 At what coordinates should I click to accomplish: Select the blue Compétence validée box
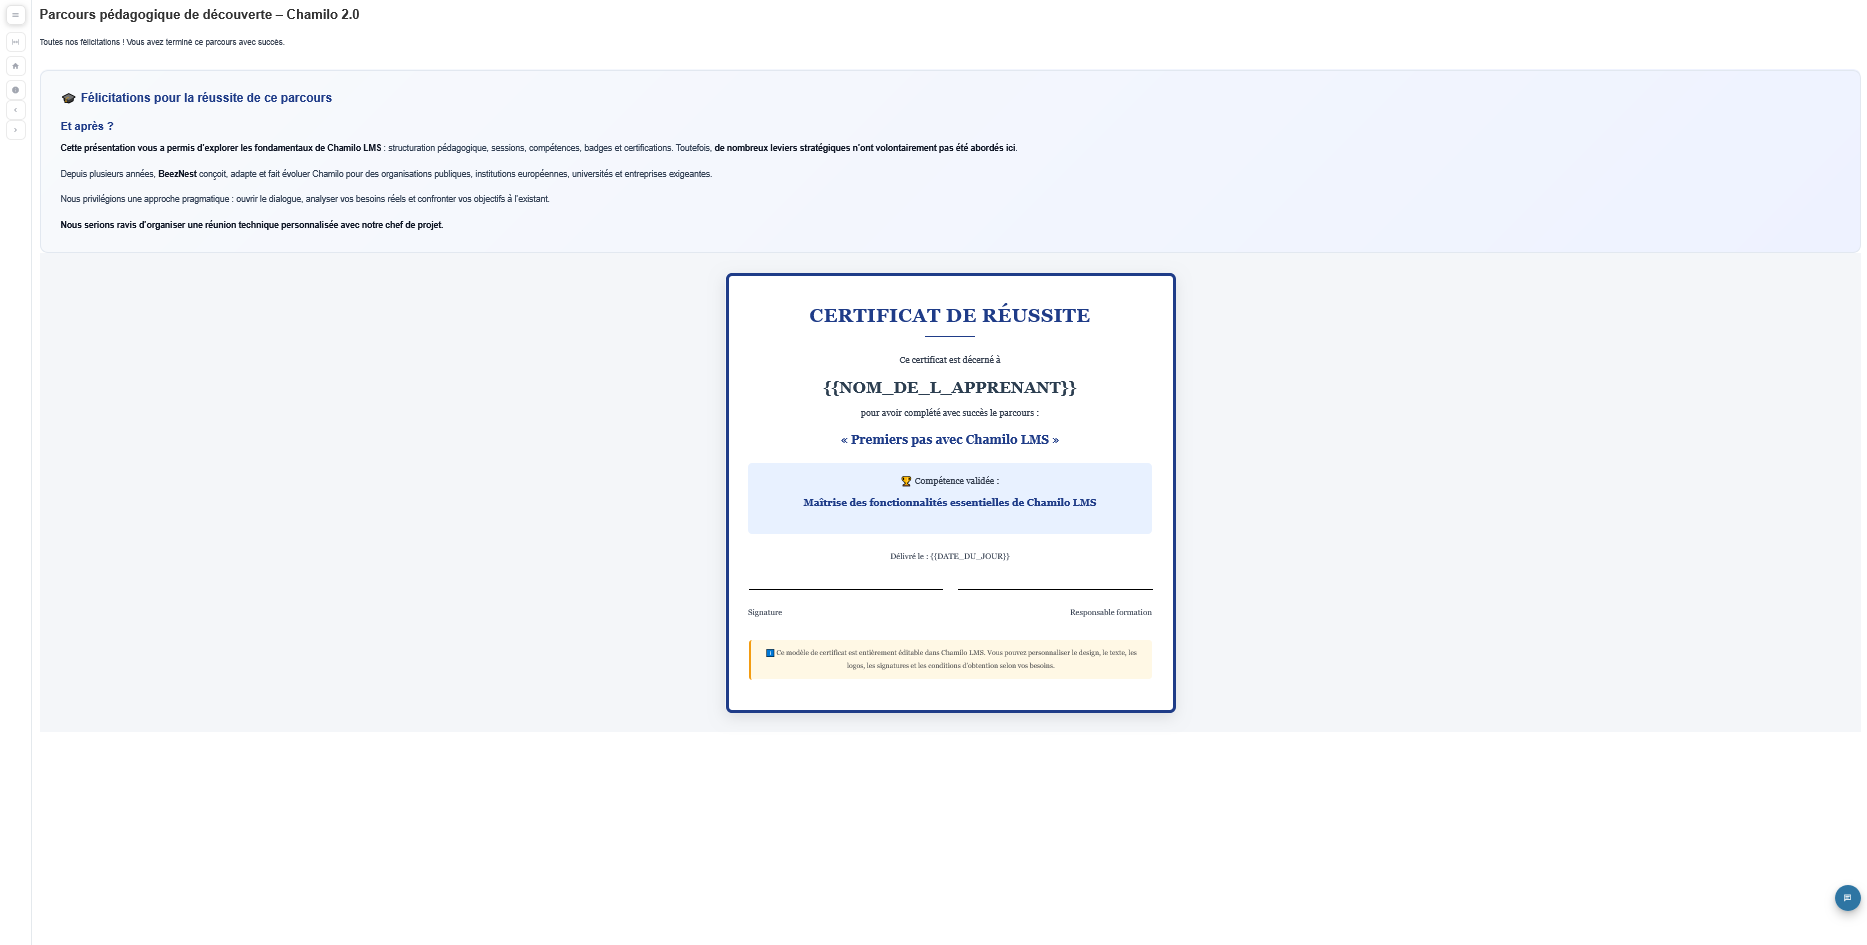click(950, 498)
